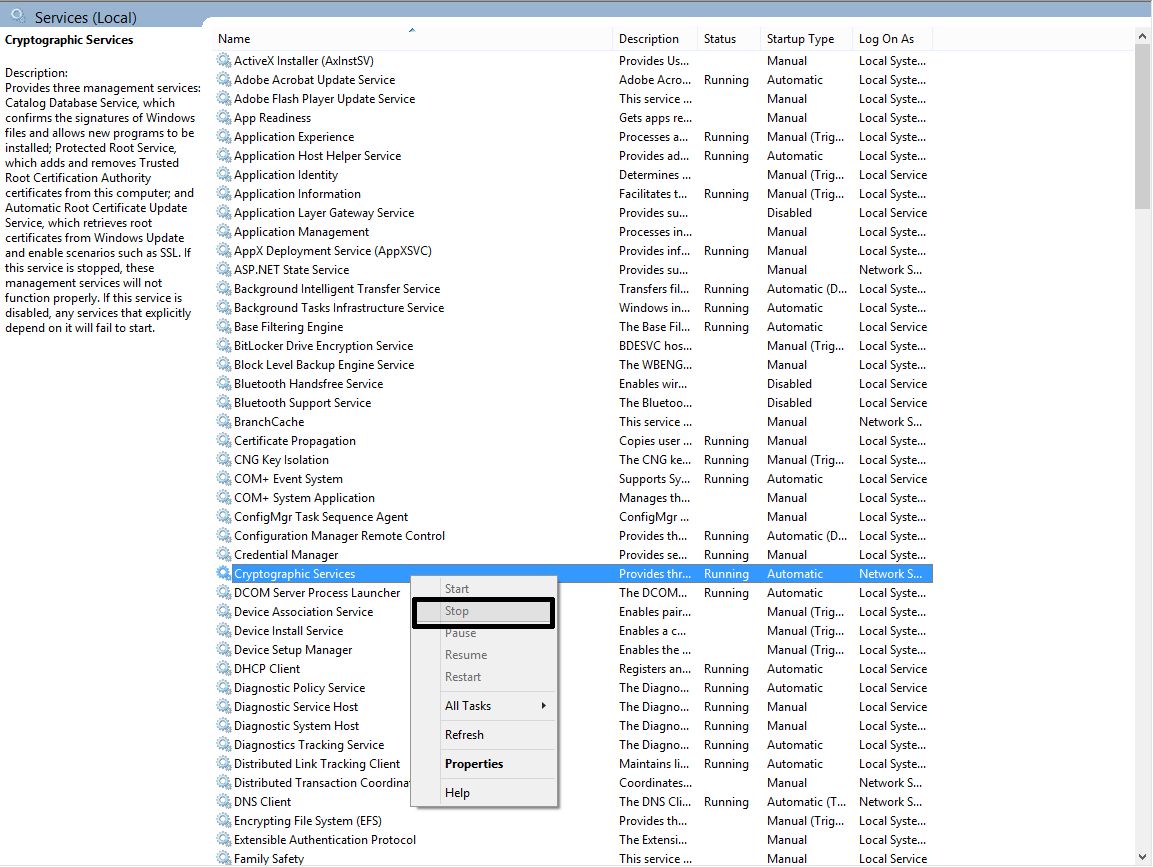Click the Base Filtering Engine gear icon
The width and height of the screenshot is (1153, 867).
click(x=224, y=327)
